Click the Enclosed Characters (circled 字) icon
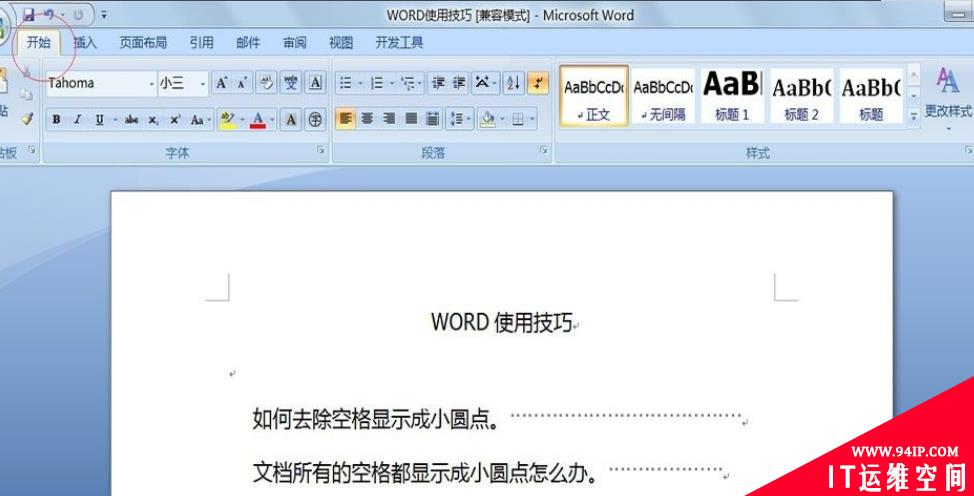The image size is (974, 496). [316, 119]
